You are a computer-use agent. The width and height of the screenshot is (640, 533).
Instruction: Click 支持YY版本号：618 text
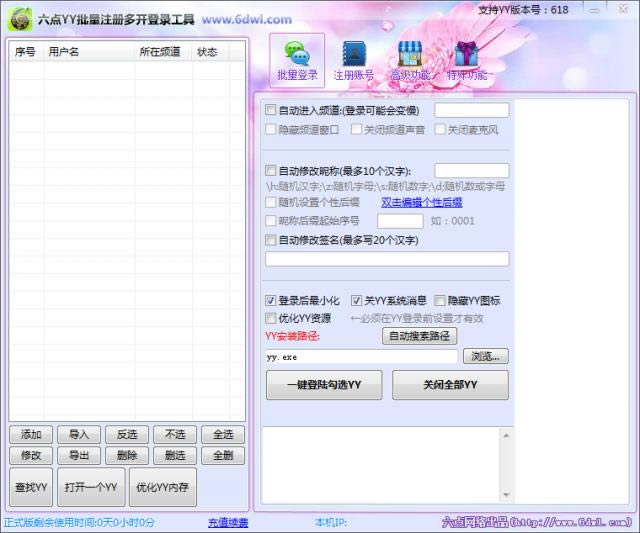coord(523,9)
